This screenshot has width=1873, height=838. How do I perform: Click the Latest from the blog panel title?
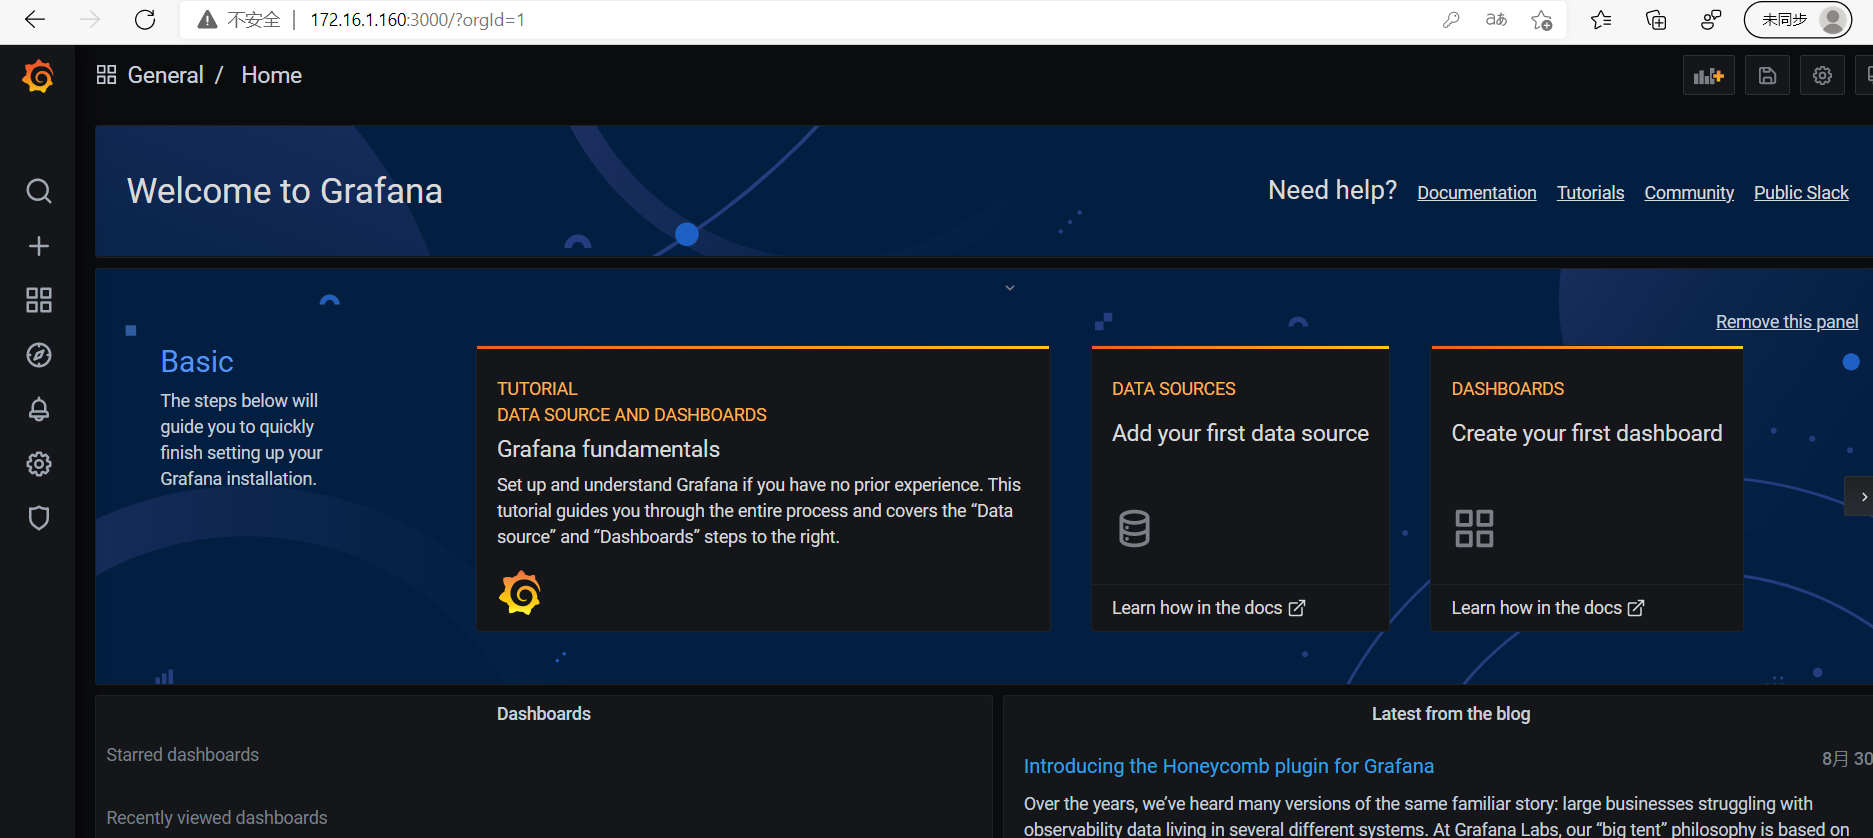[x=1451, y=714]
